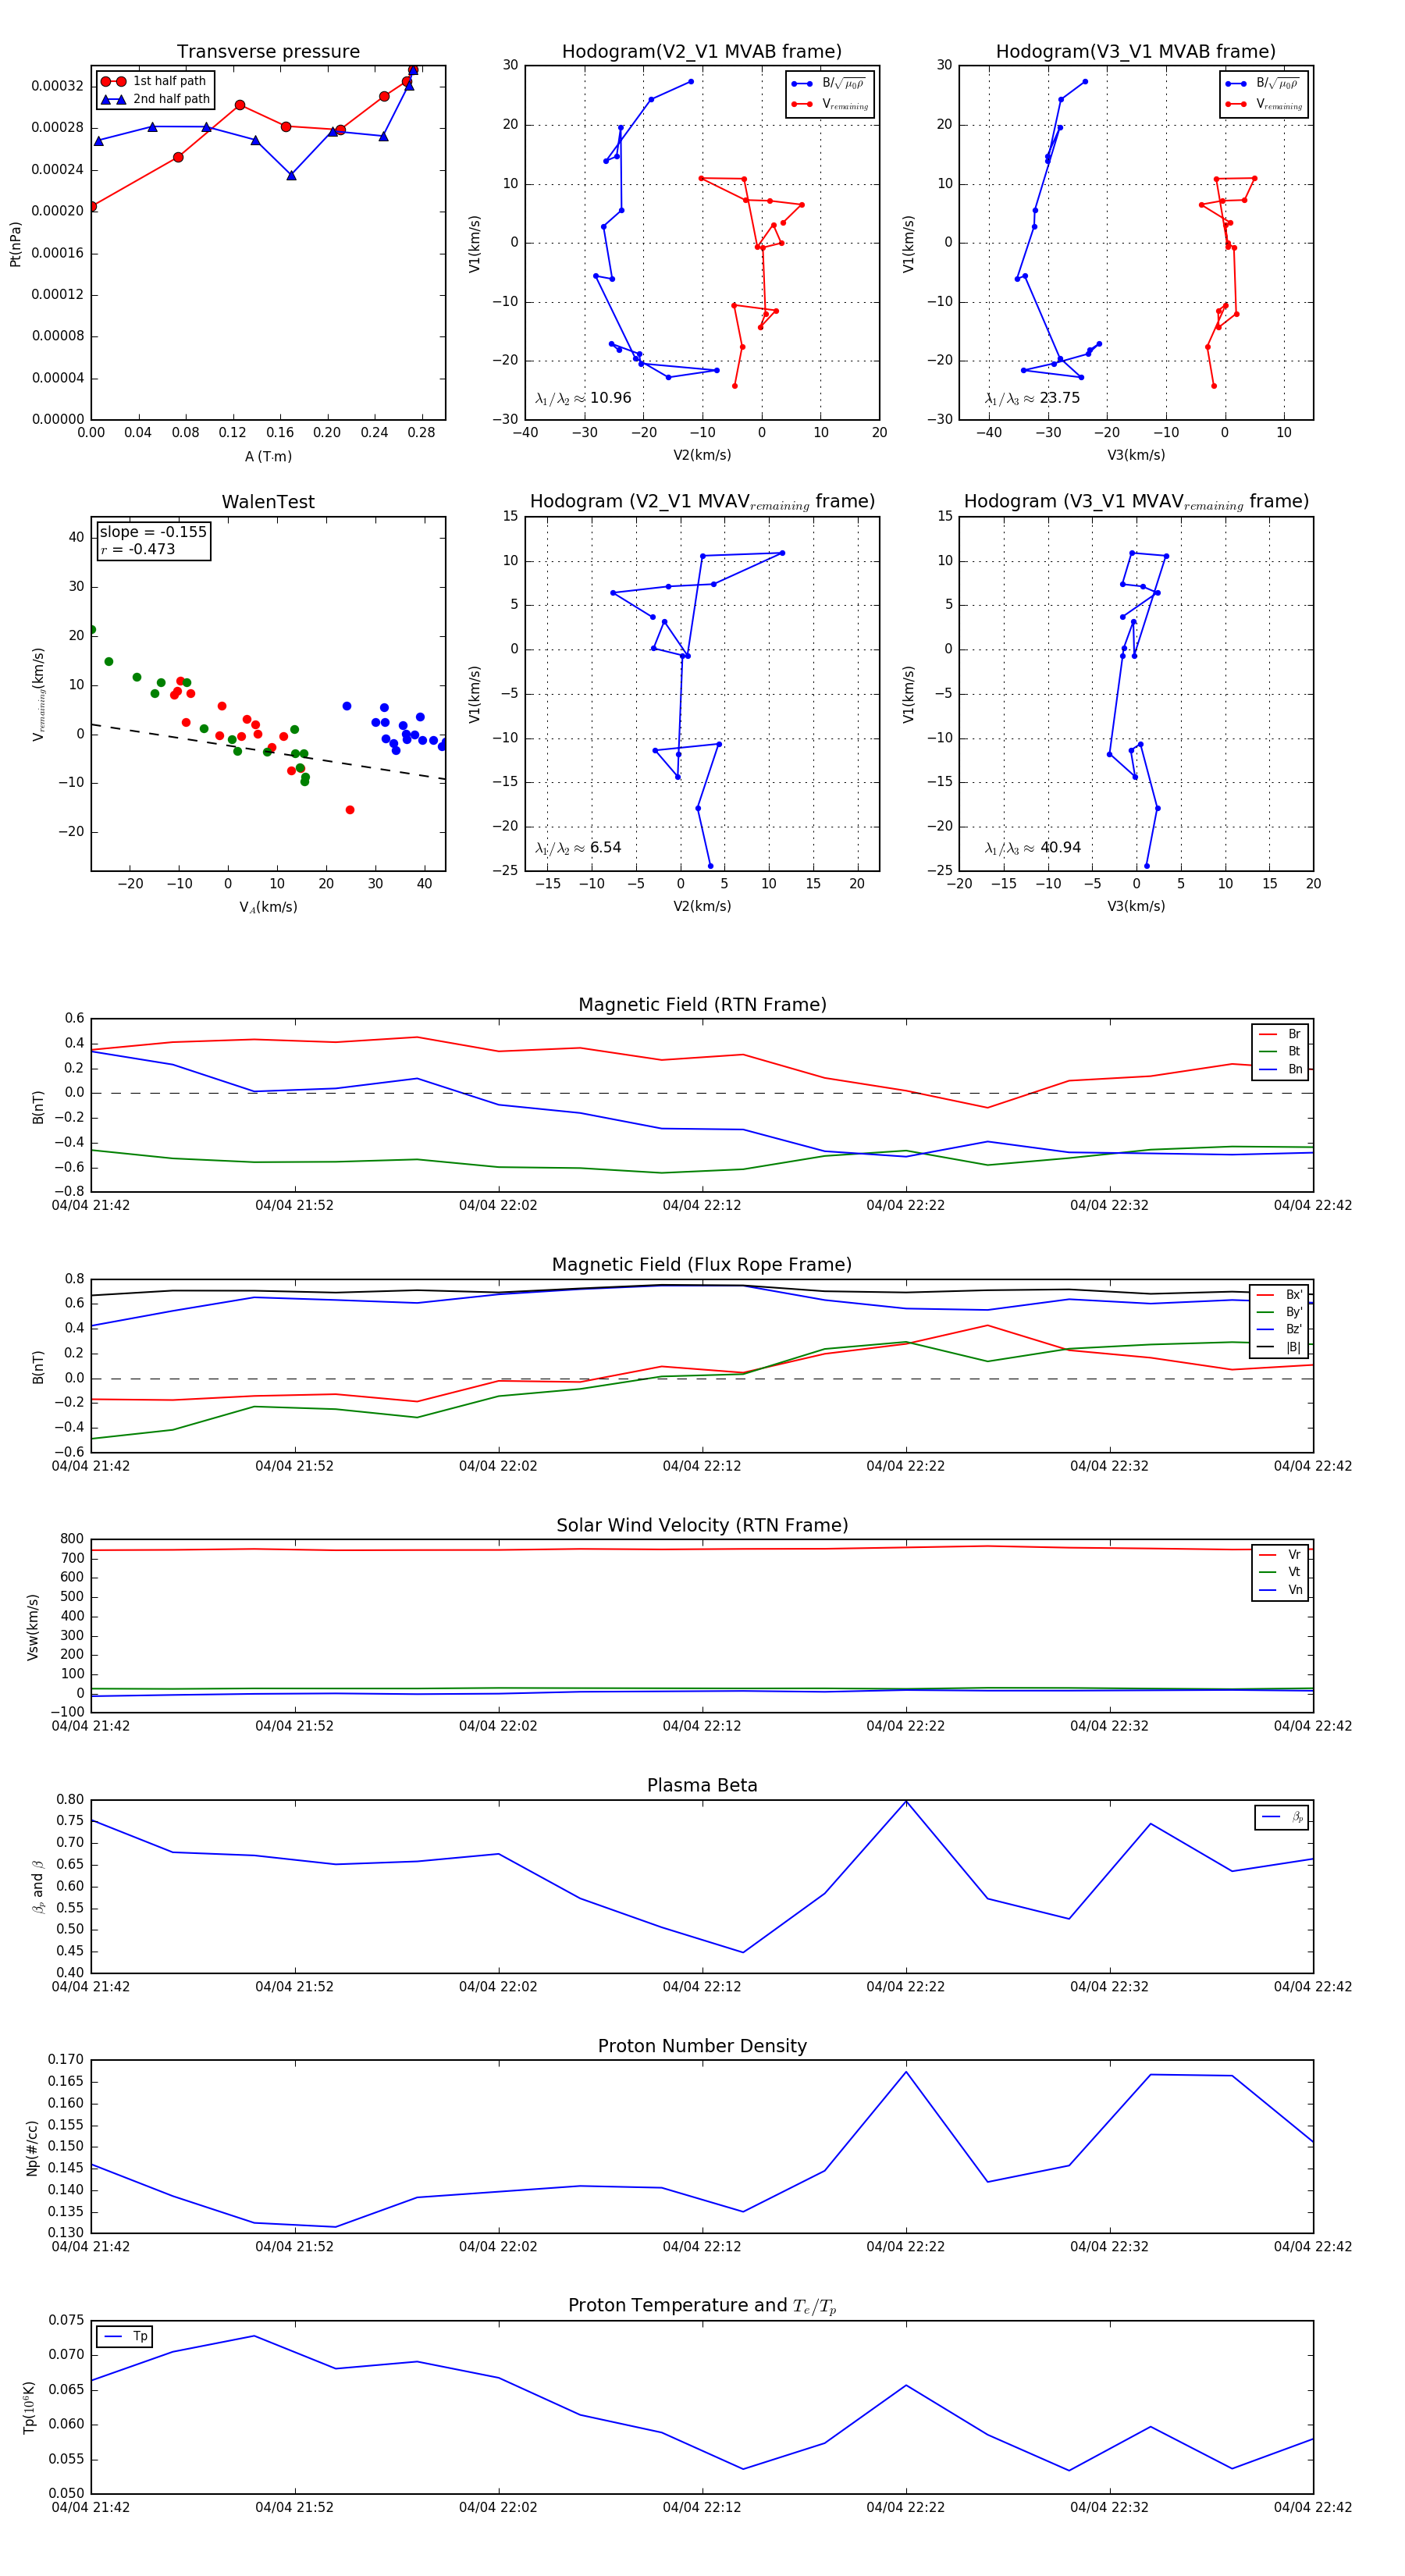Click '0.00032' tick on Transverse pressure axis

(57, 86)
